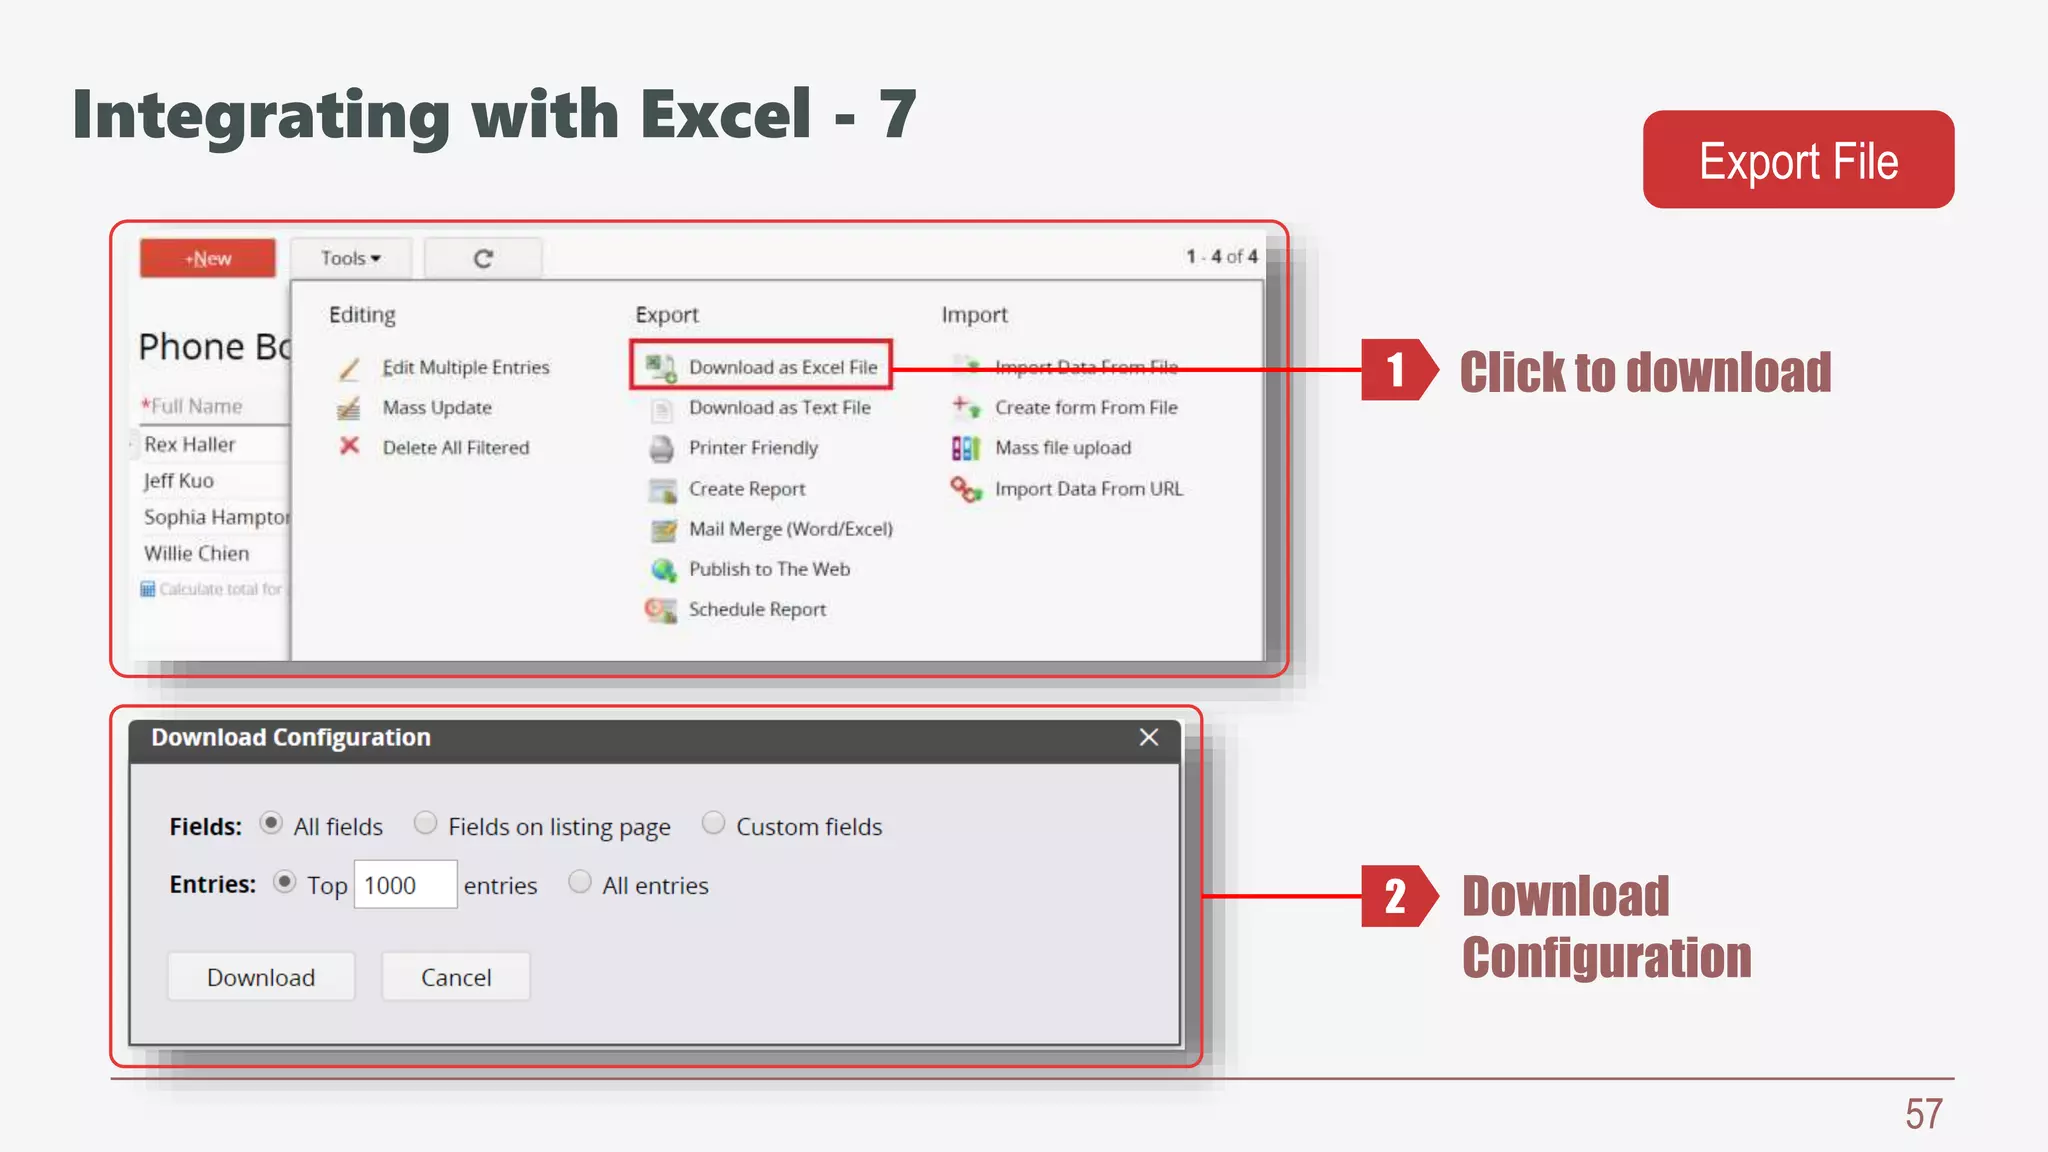
Task: Select the All fields radio button
Action: click(271, 823)
